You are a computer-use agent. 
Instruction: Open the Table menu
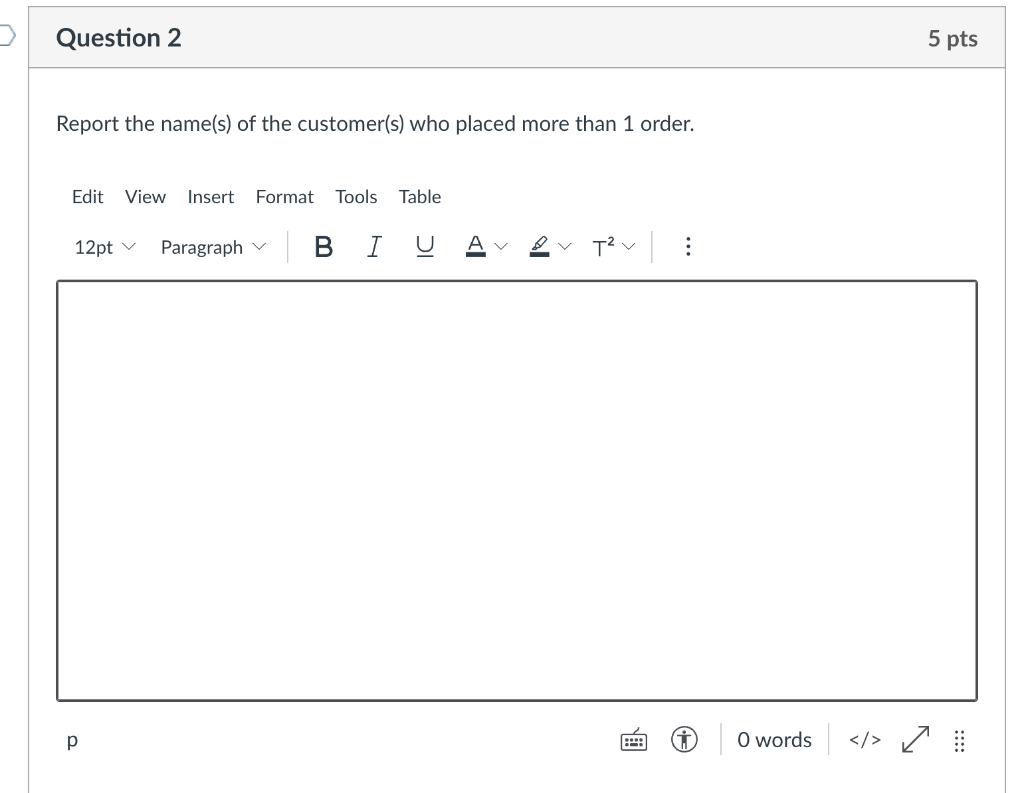click(x=420, y=197)
